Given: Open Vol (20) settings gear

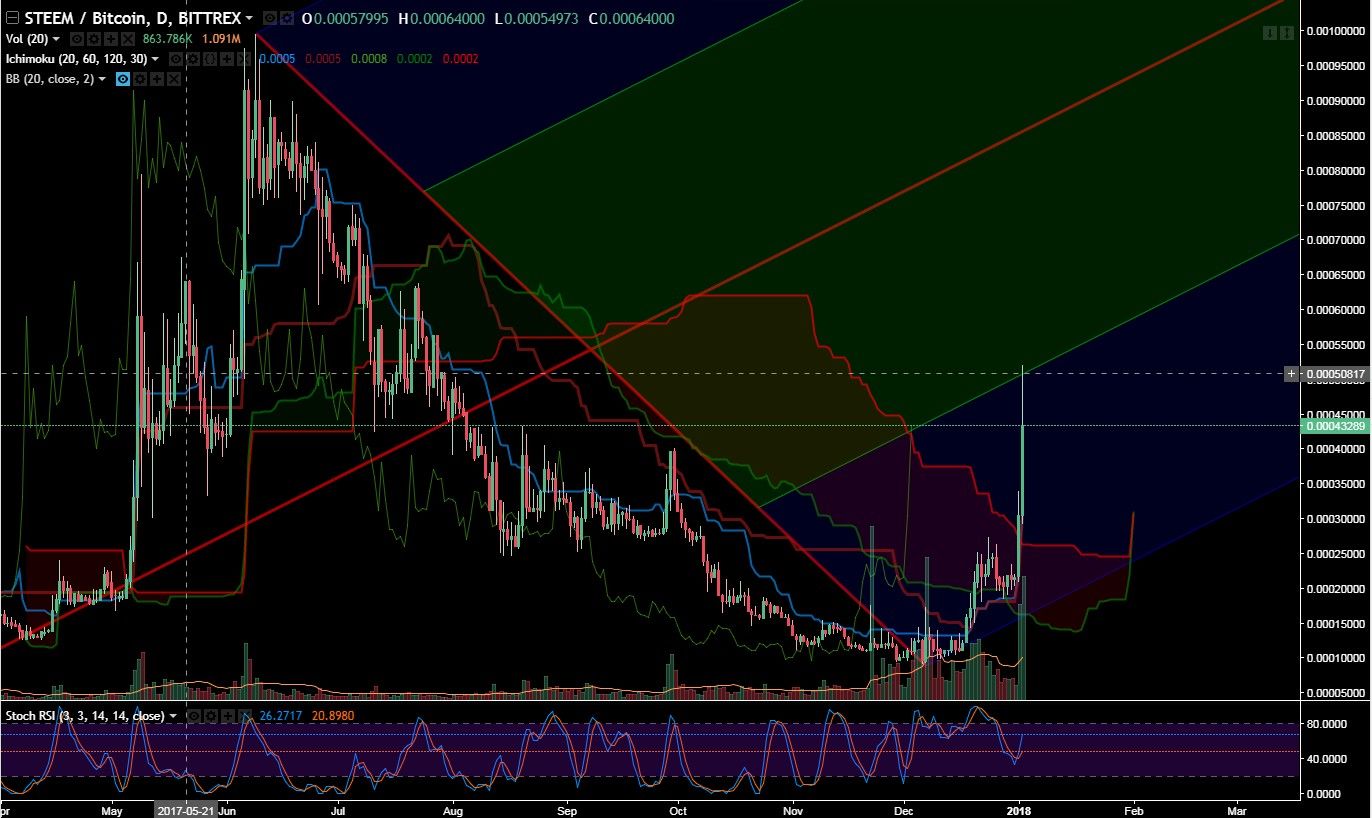Looking at the screenshot, I should coord(93,39).
